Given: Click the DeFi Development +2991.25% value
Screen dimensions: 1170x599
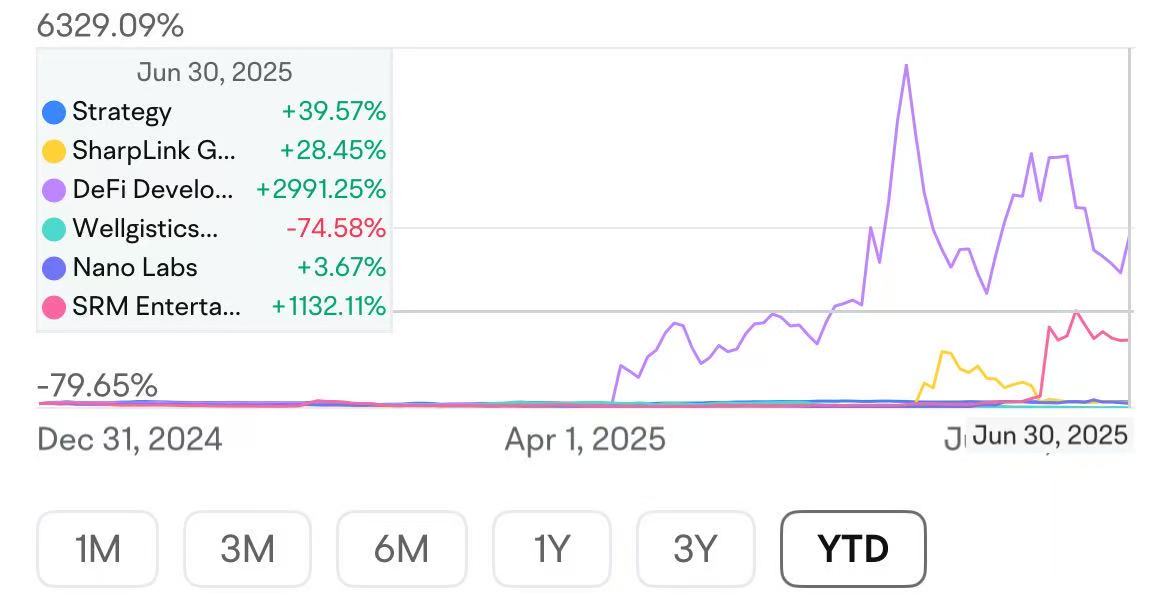Looking at the screenshot, I should [321, 190].
